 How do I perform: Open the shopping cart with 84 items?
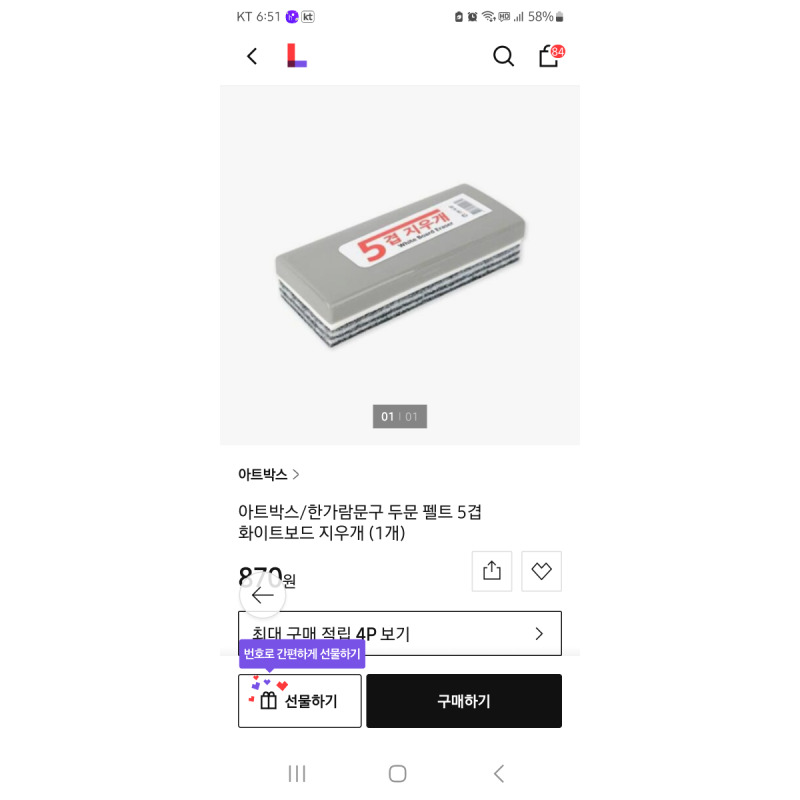pyautogui.click(x=548, y=57)
